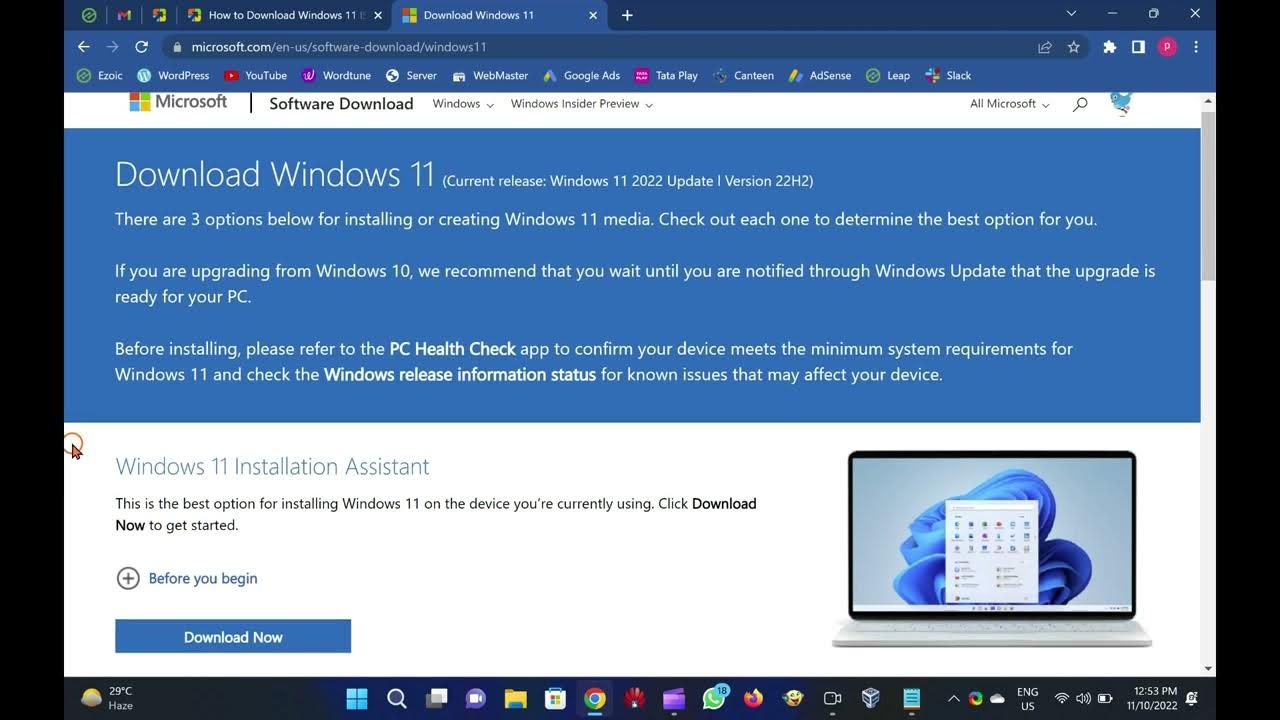Screen dimensions: 1280x720
Task: Share this page icon in address bar
Action: coord(1045,47)
